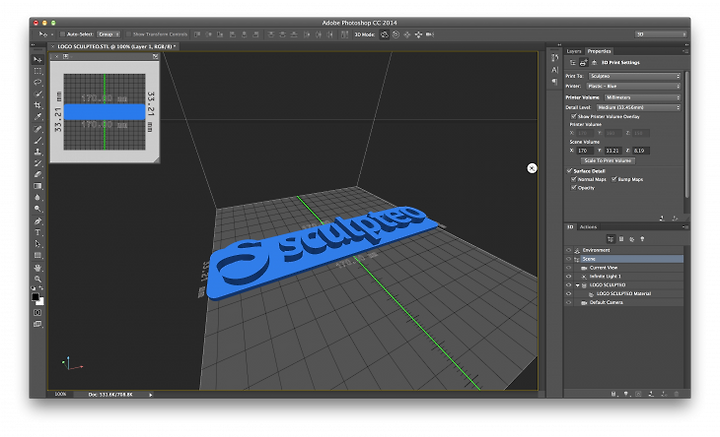Open the Printer Volume units dropdown

pos(642,97)
